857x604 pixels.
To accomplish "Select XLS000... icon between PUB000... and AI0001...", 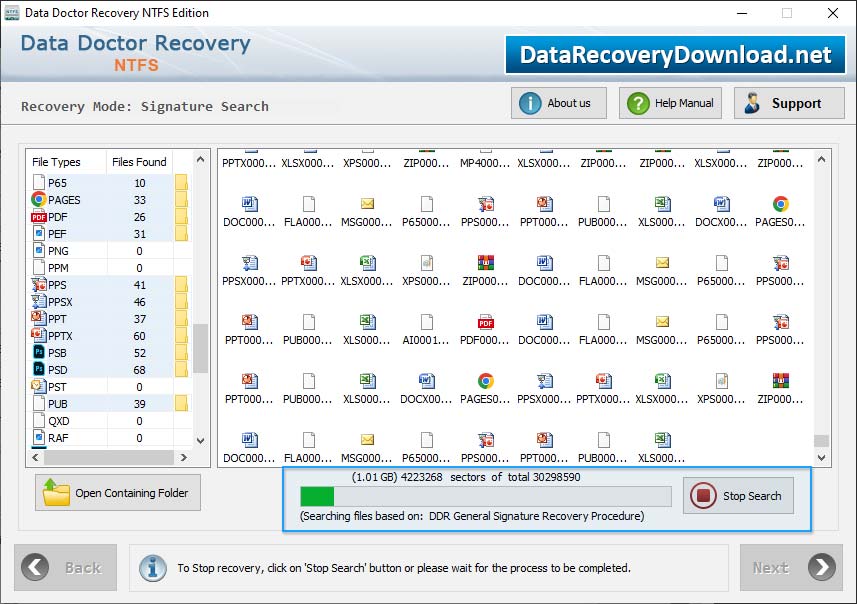I will [367, 322].
